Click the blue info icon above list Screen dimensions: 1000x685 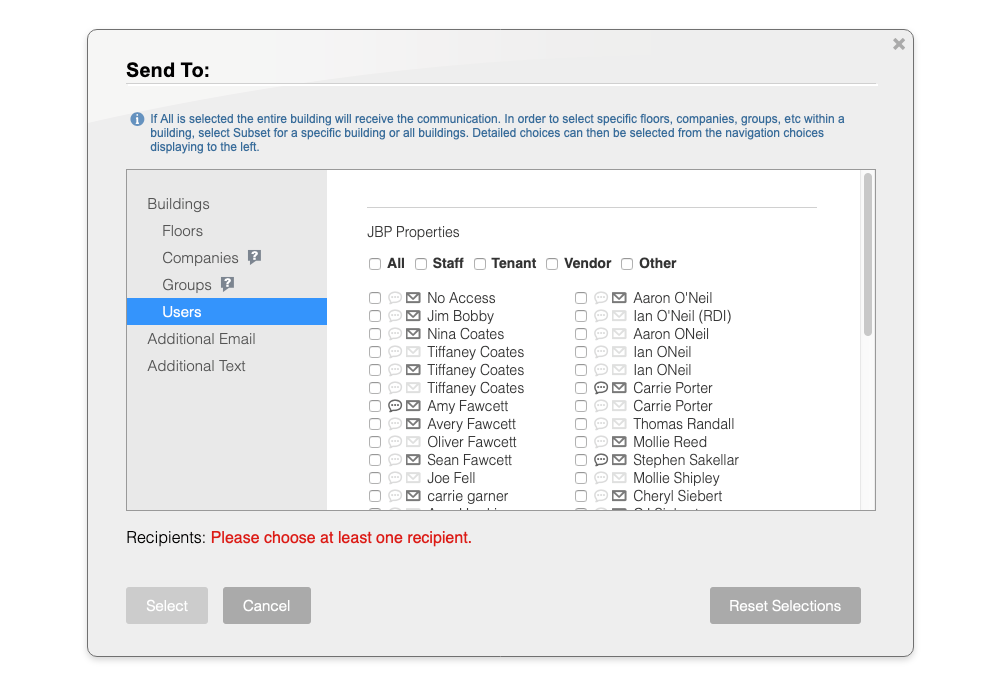pyautogui.click(x=138, y=119)
